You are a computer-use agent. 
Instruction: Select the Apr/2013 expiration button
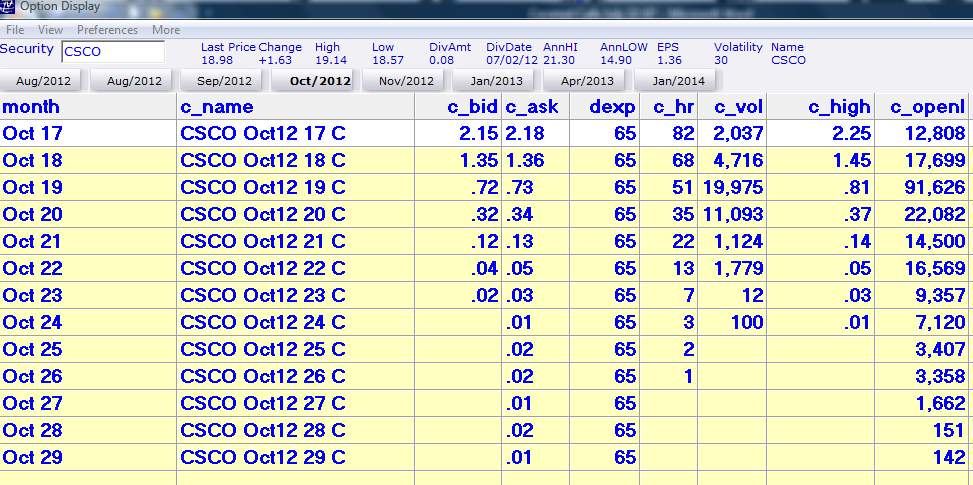tap(587, 81)
